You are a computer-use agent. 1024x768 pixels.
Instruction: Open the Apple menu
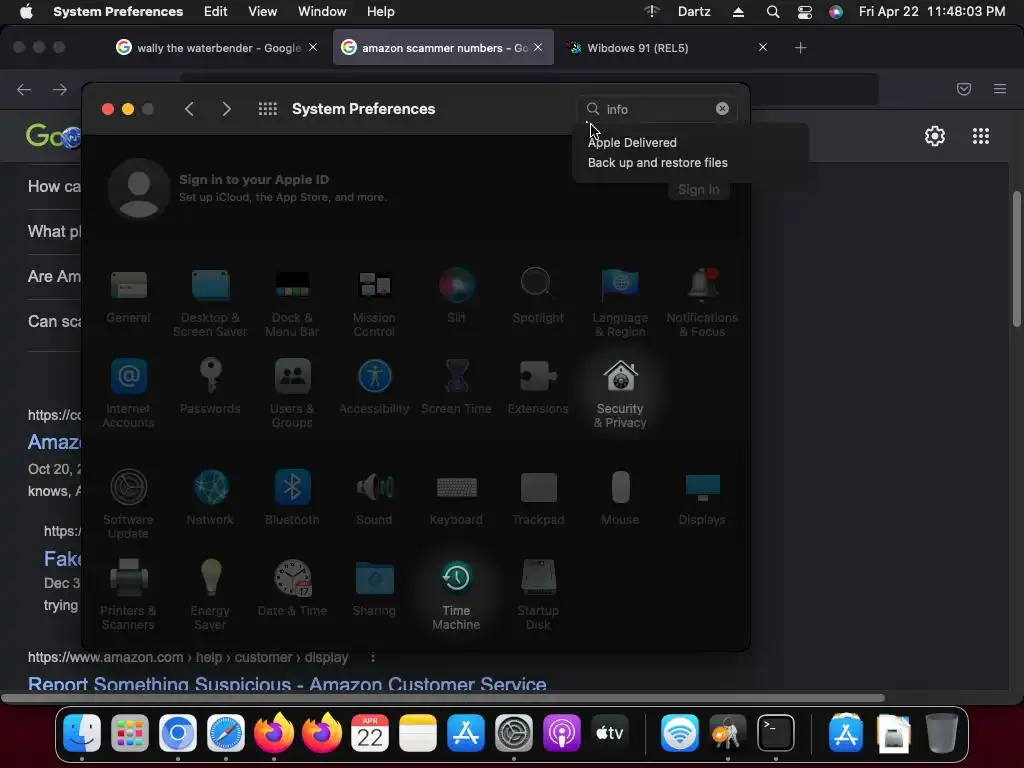26,12
